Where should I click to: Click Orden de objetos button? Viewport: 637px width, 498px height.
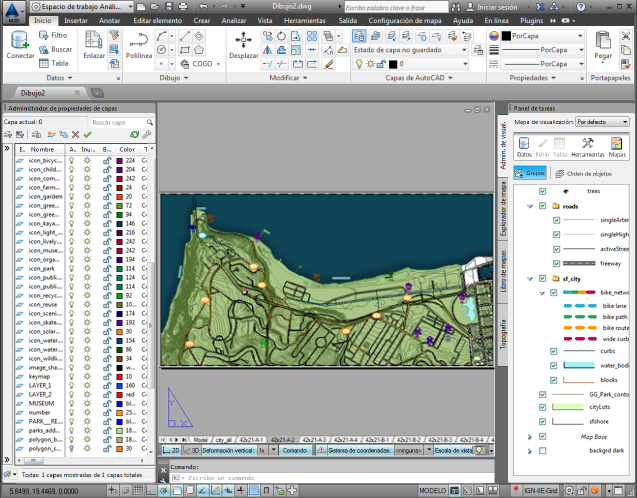tap(583, 171)
